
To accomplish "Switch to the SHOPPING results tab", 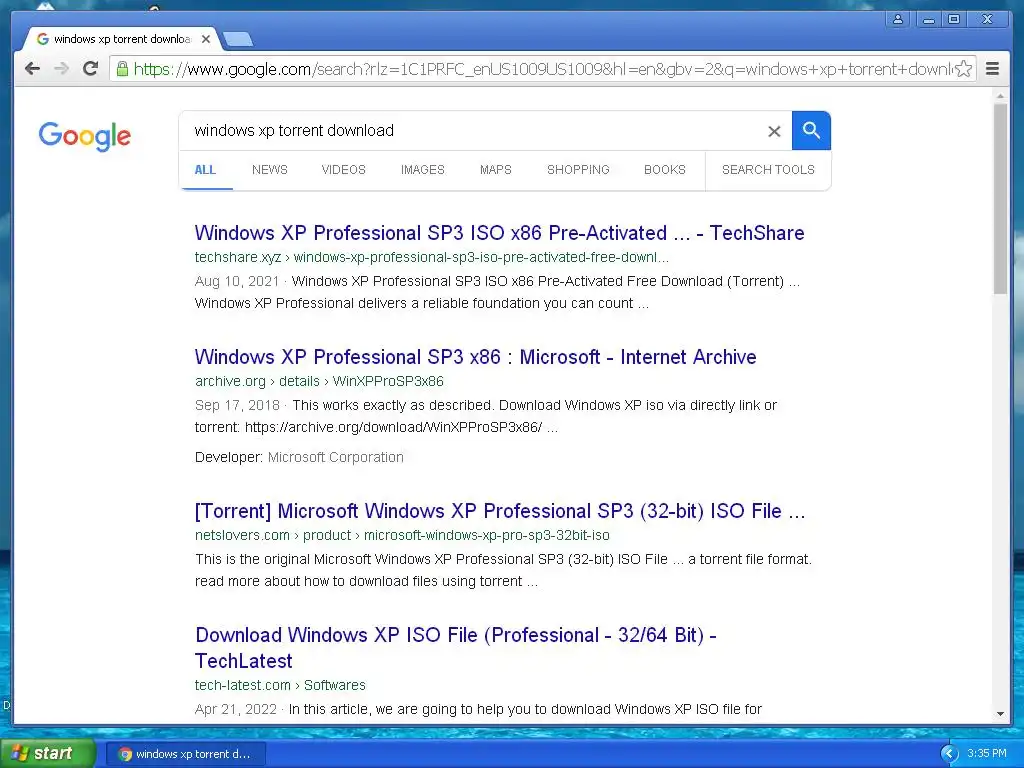I will coord(578,170).
